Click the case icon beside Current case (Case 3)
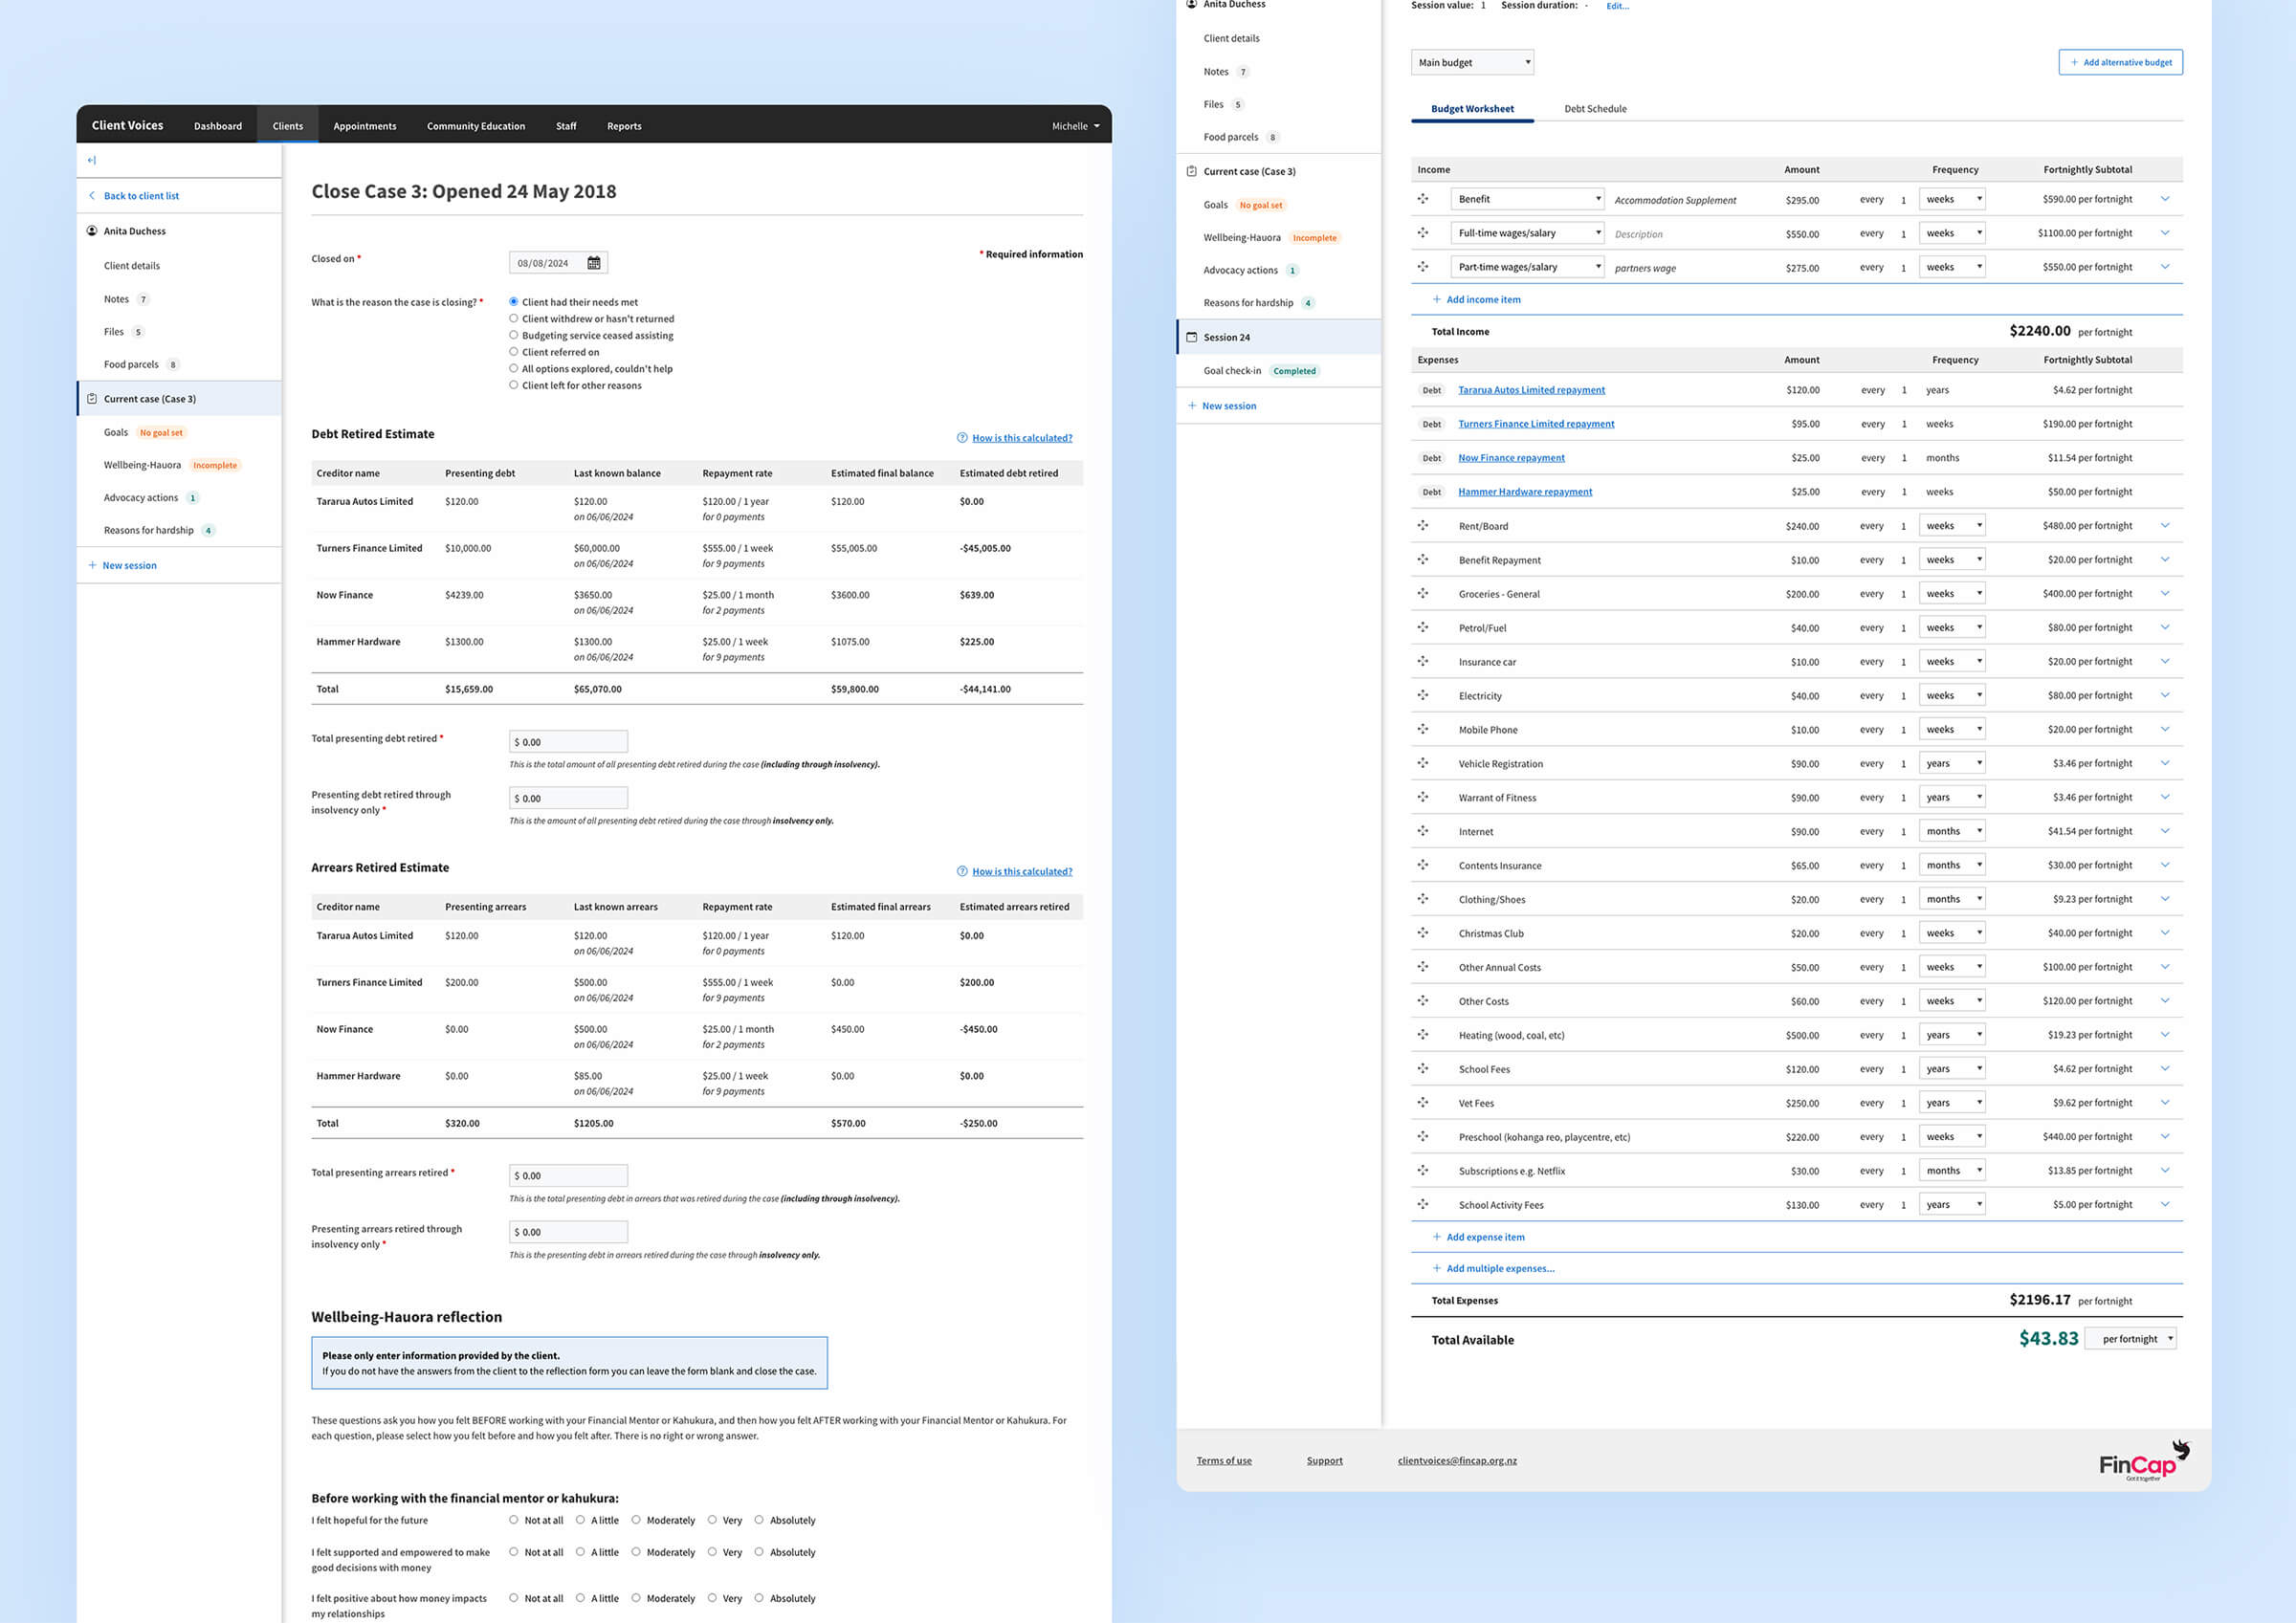 tap(91, 398)
